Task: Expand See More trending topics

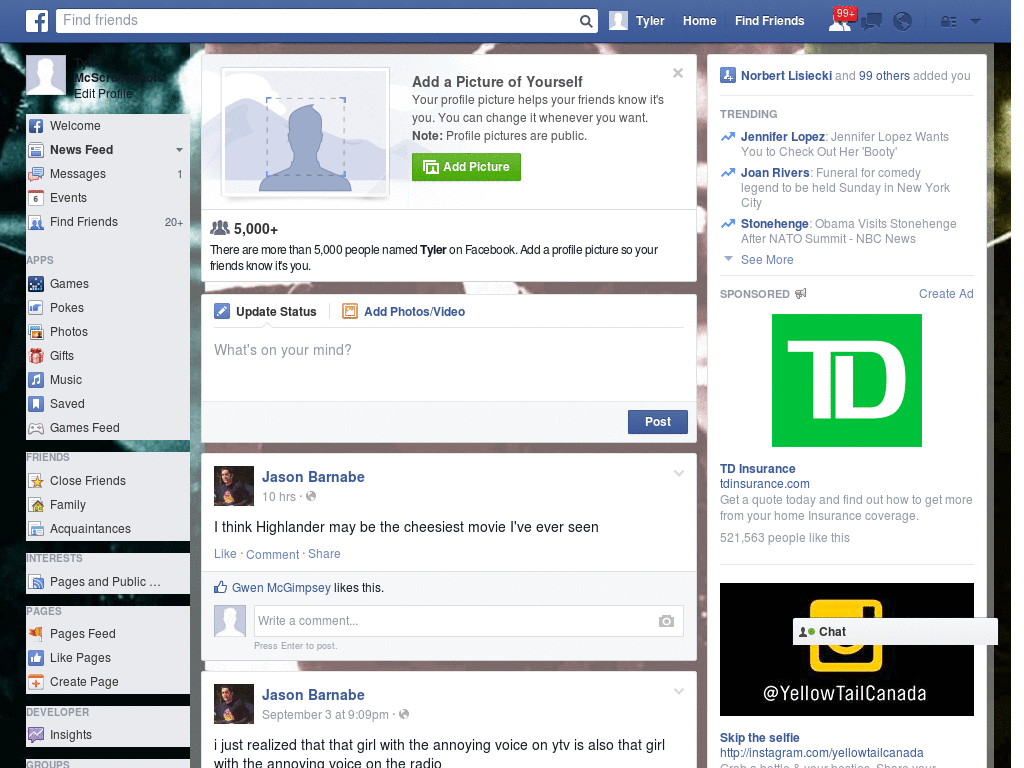Action: tap(767, 260)
